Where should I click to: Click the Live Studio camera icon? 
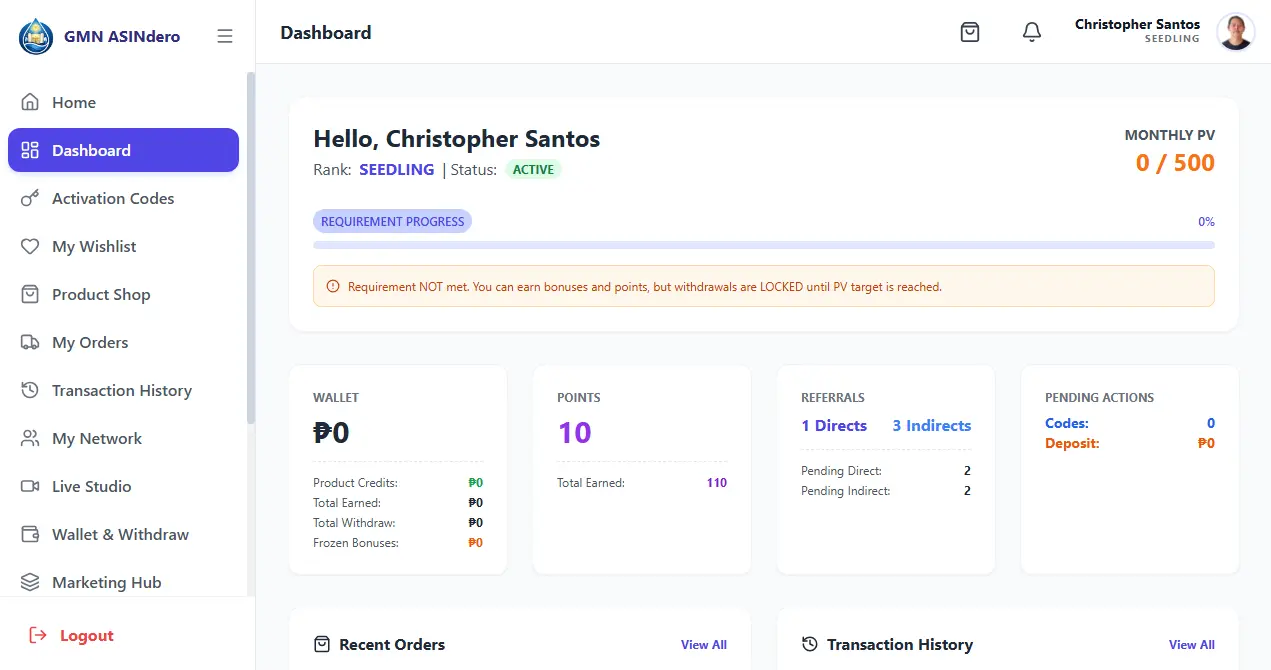coord(30,486)
